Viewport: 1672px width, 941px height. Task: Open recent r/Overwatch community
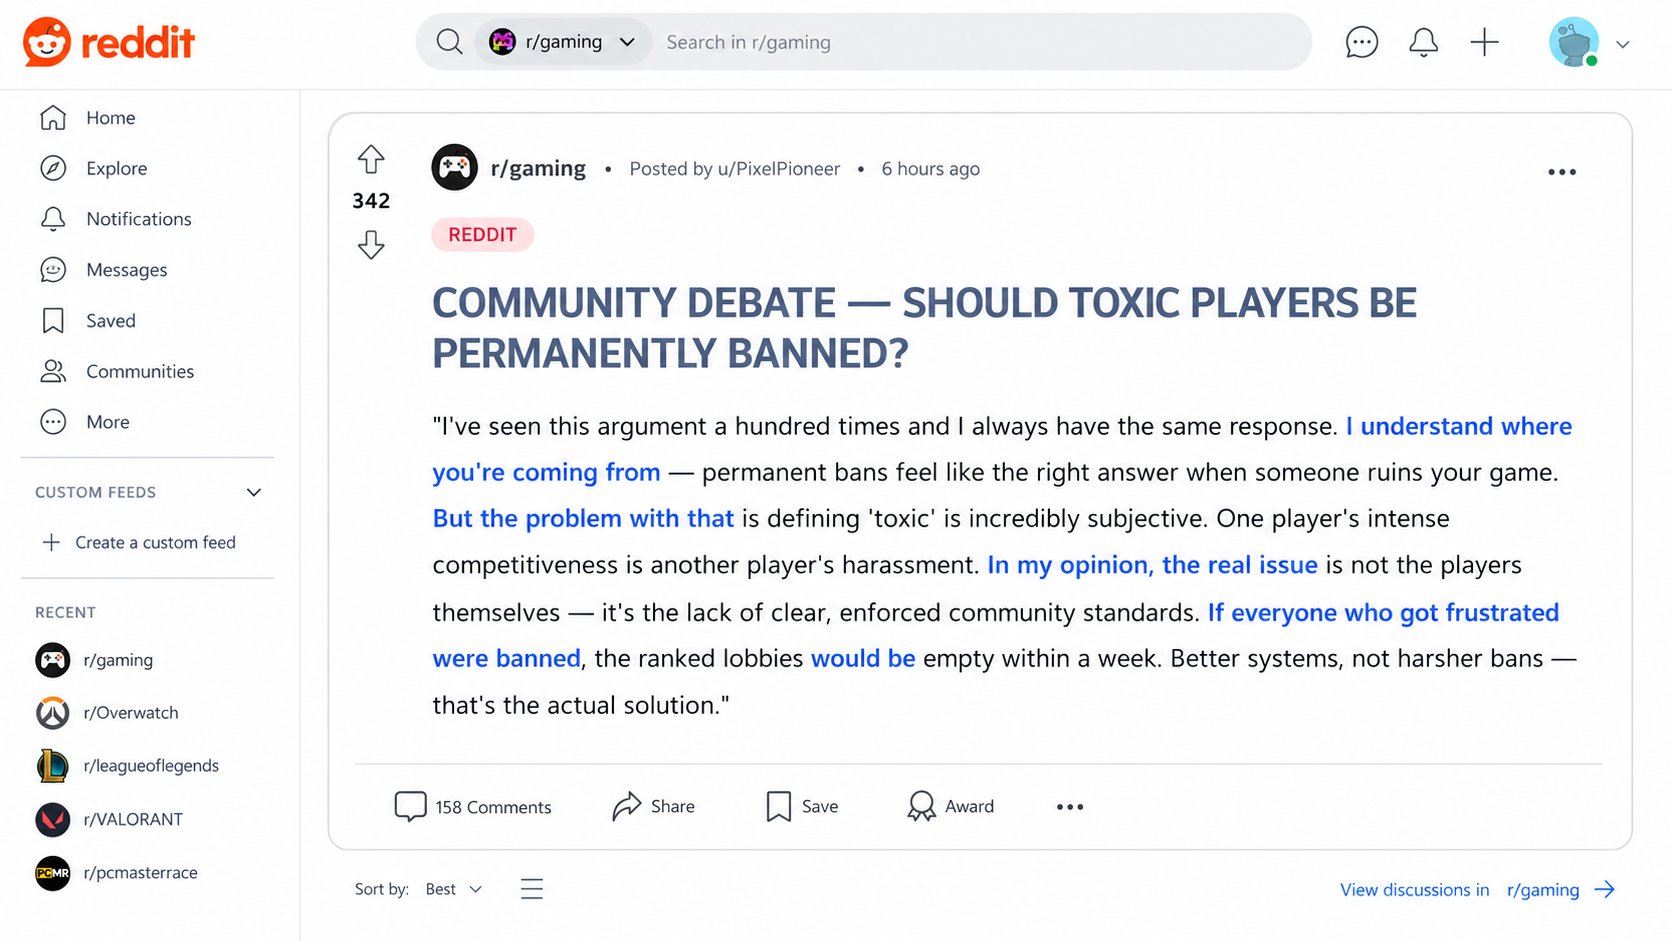pos(108,713)
